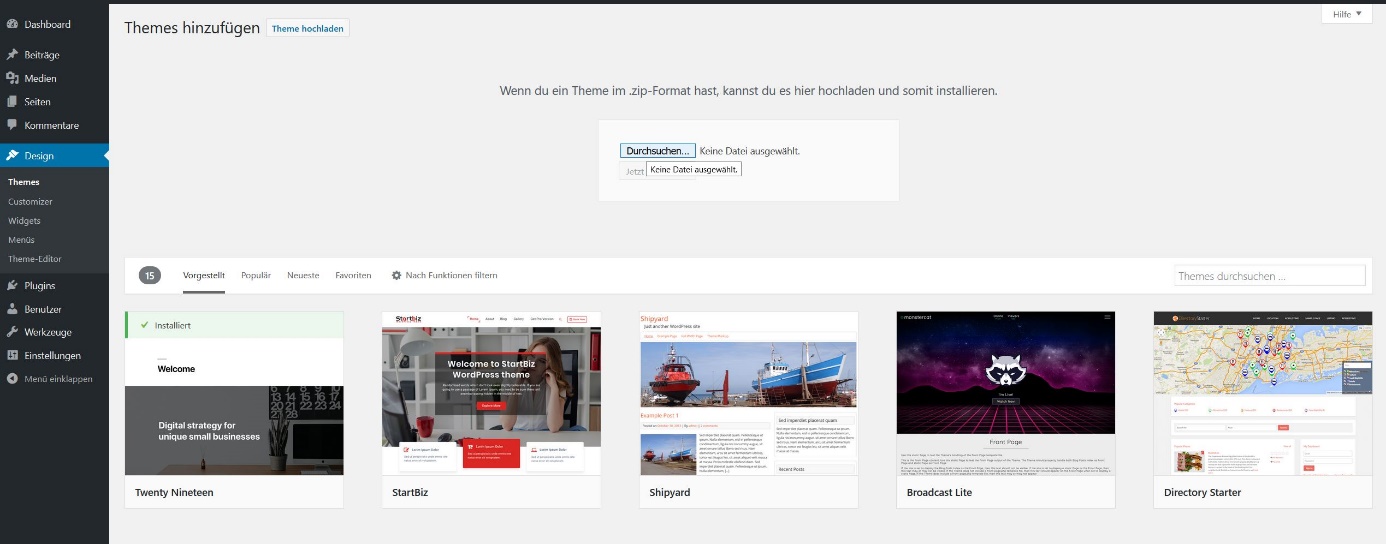Click the Shipyard theme name label
This screenshot has height=544, width=1386.
670,492
